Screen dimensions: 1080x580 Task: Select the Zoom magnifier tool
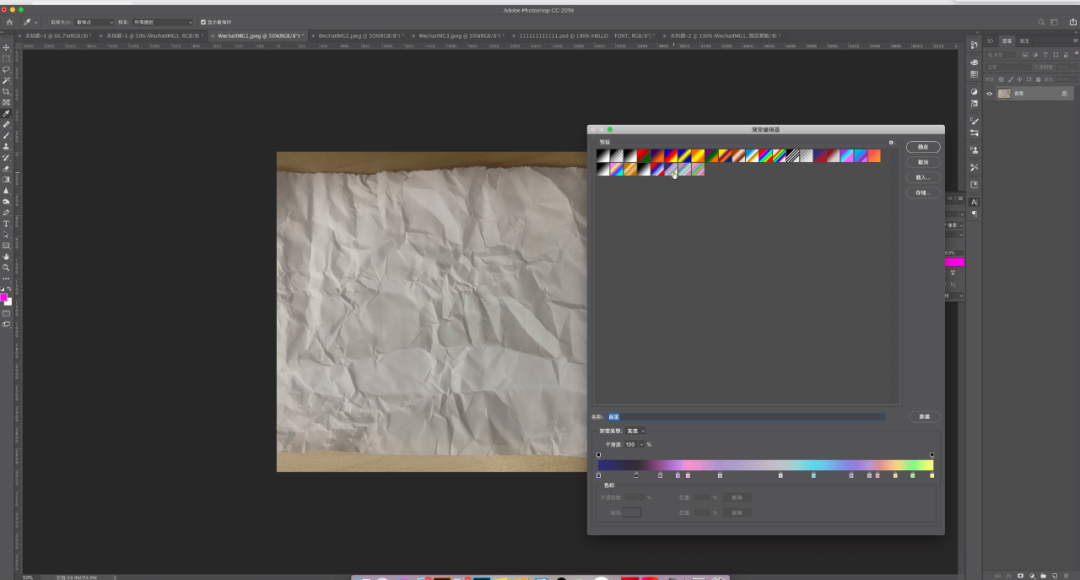click(x=6, y=267)
